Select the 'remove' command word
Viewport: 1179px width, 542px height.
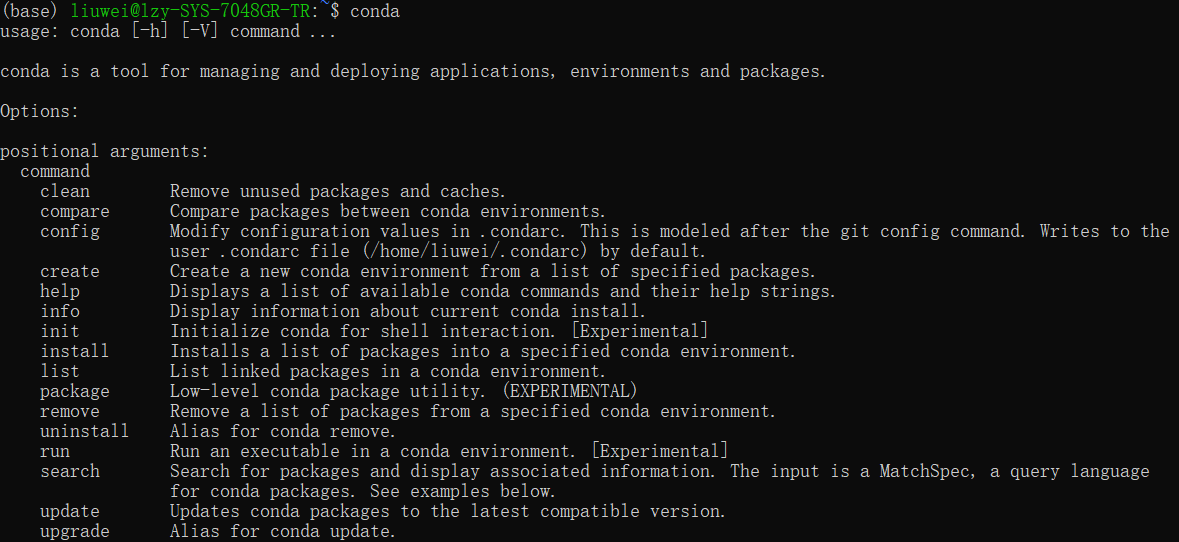click(x=70, y=412)
